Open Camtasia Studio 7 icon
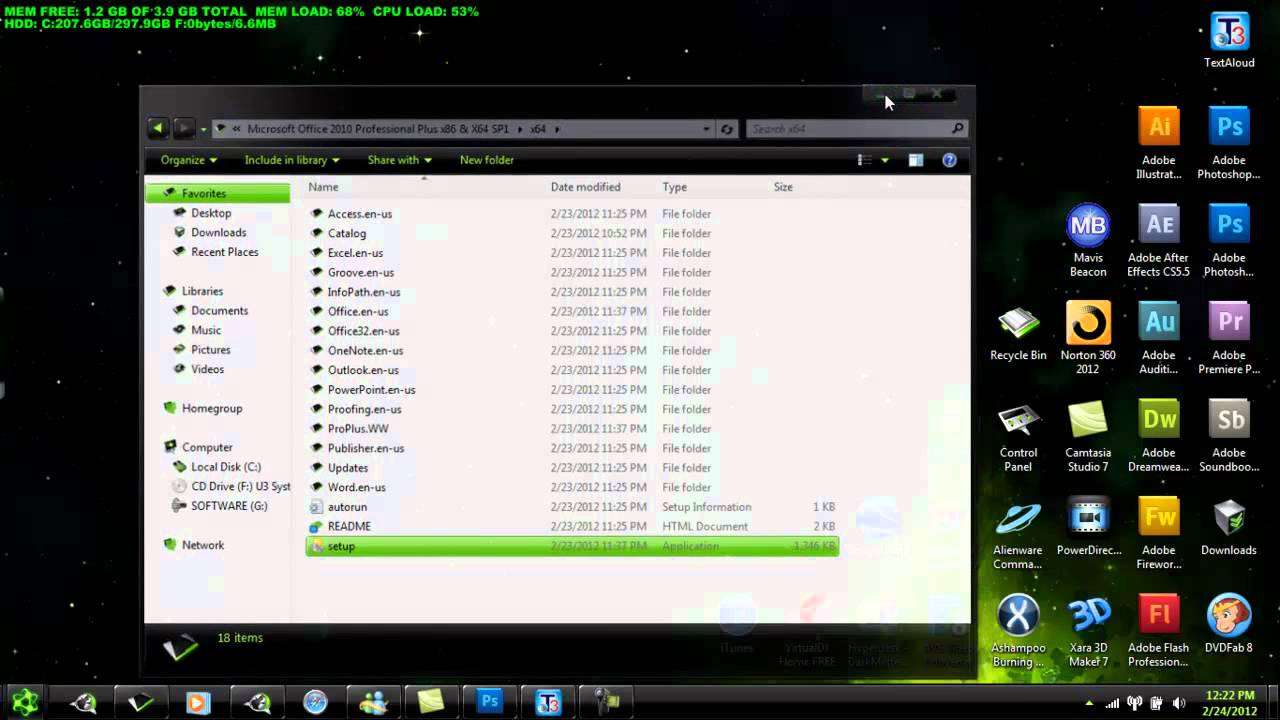Screen dimensions: 1280x720 click(x=1088, y=436)
